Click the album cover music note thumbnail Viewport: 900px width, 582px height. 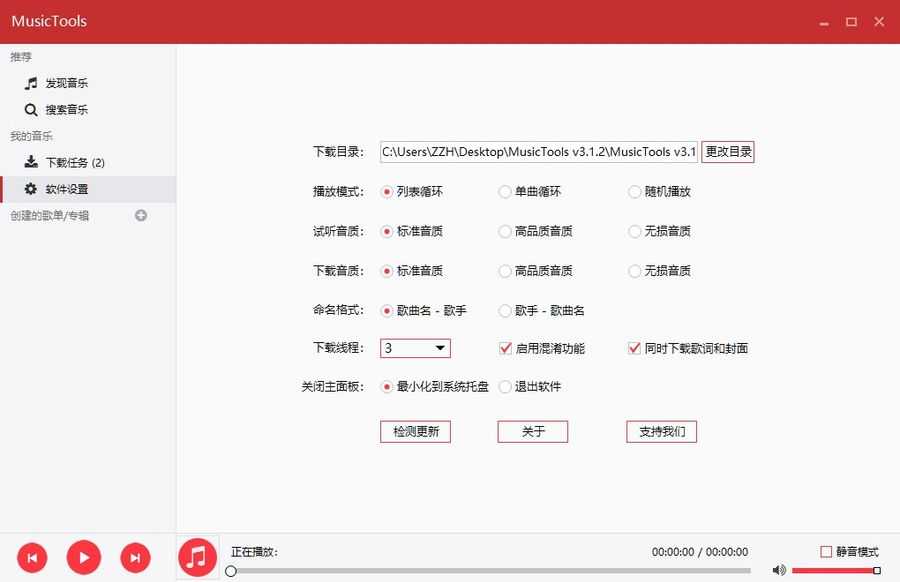[x=197, y=557]
